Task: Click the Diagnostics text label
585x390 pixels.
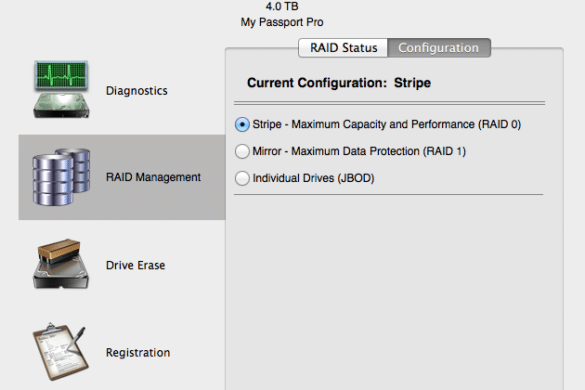Action: coord(137,91)
